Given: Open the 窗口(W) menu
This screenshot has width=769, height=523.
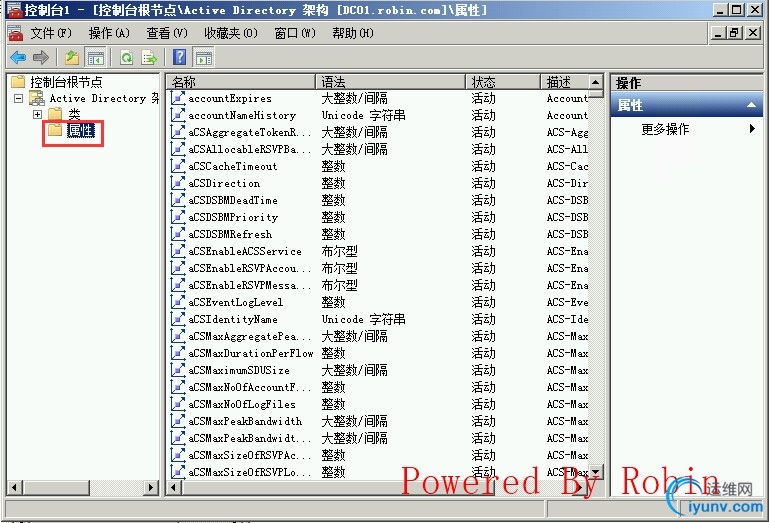Looking at the screenshot, I should [295, 33].
